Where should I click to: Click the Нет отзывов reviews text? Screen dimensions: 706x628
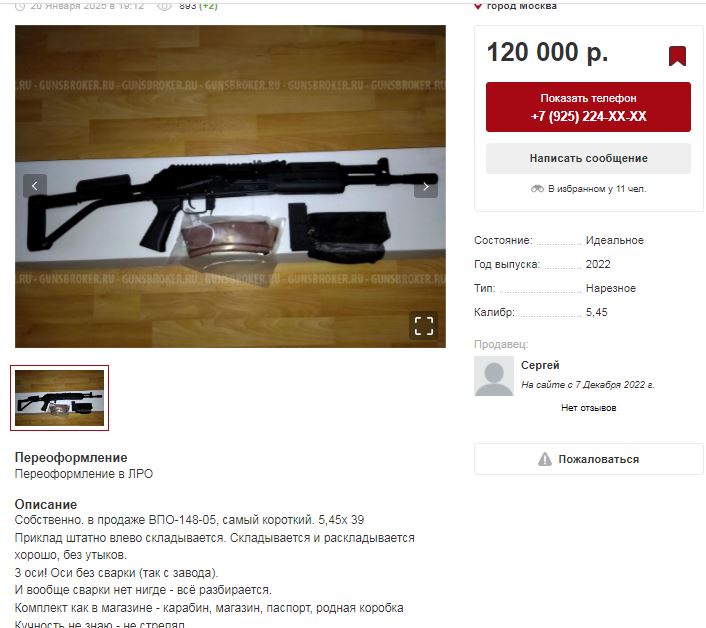pyautogui.click(x=588, y=408)
